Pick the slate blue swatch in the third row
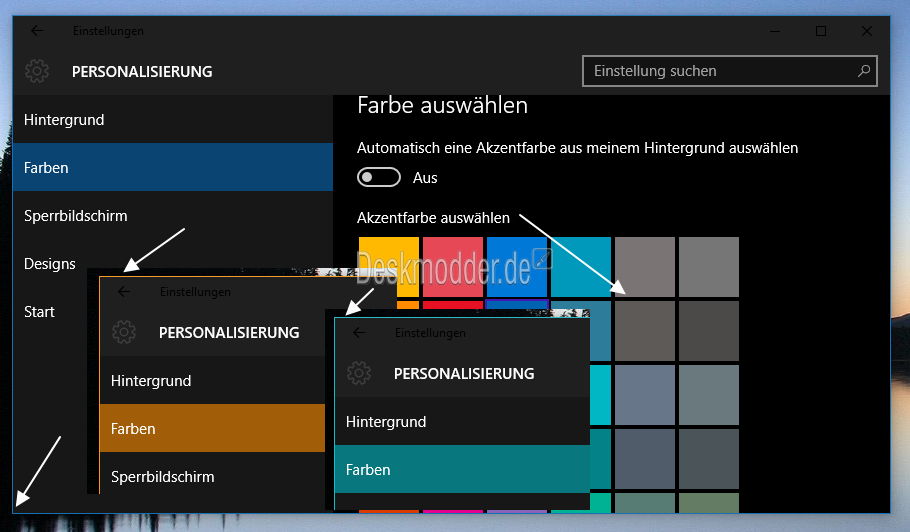Image resolution: width=910 pixels, height=532 pixels. (645, 395)
